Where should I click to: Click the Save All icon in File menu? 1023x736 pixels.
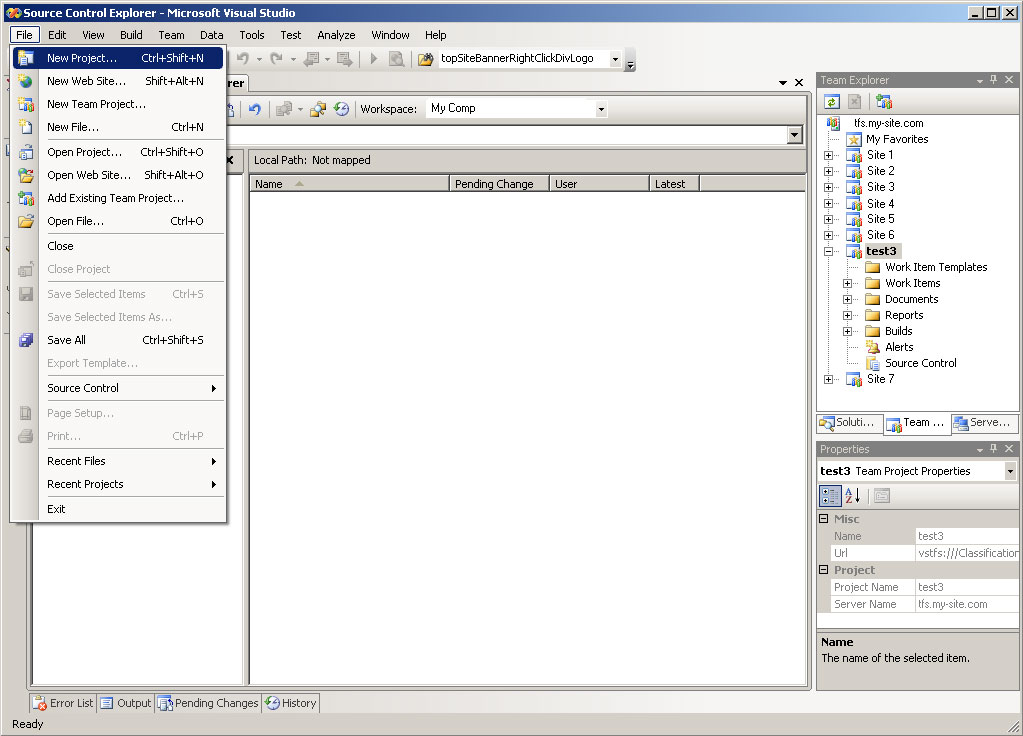pyautogui.click(x=25, y=340)
